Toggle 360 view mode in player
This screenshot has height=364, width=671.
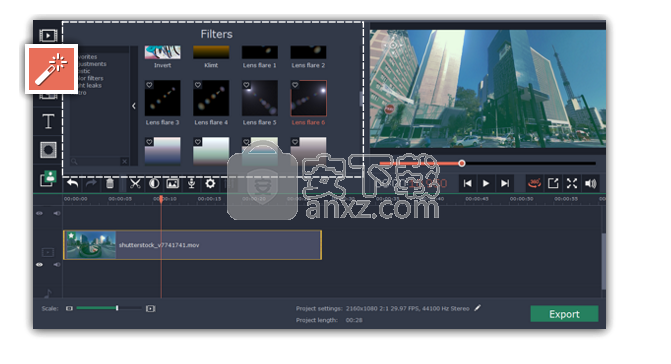tap(534, 183)
